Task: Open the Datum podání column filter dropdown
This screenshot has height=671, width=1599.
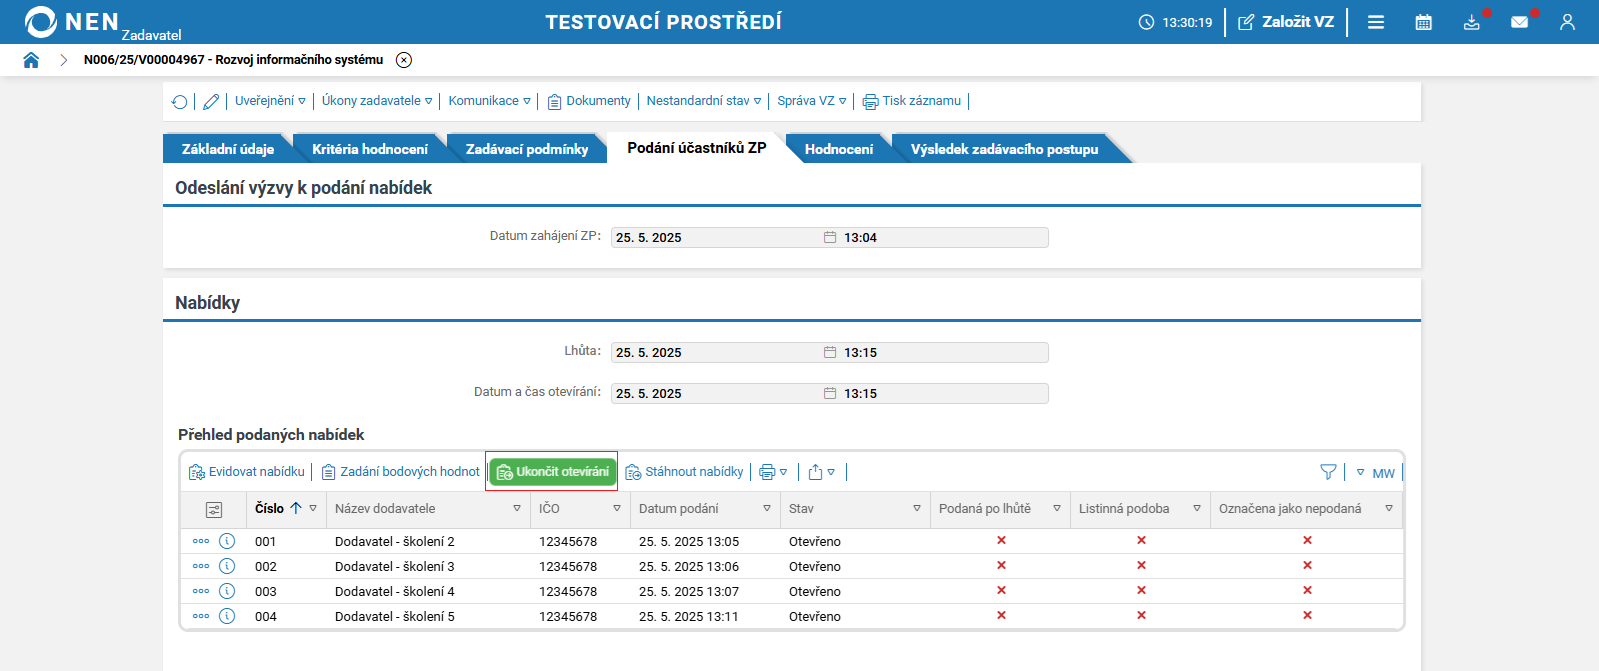Action: [767, 508]
